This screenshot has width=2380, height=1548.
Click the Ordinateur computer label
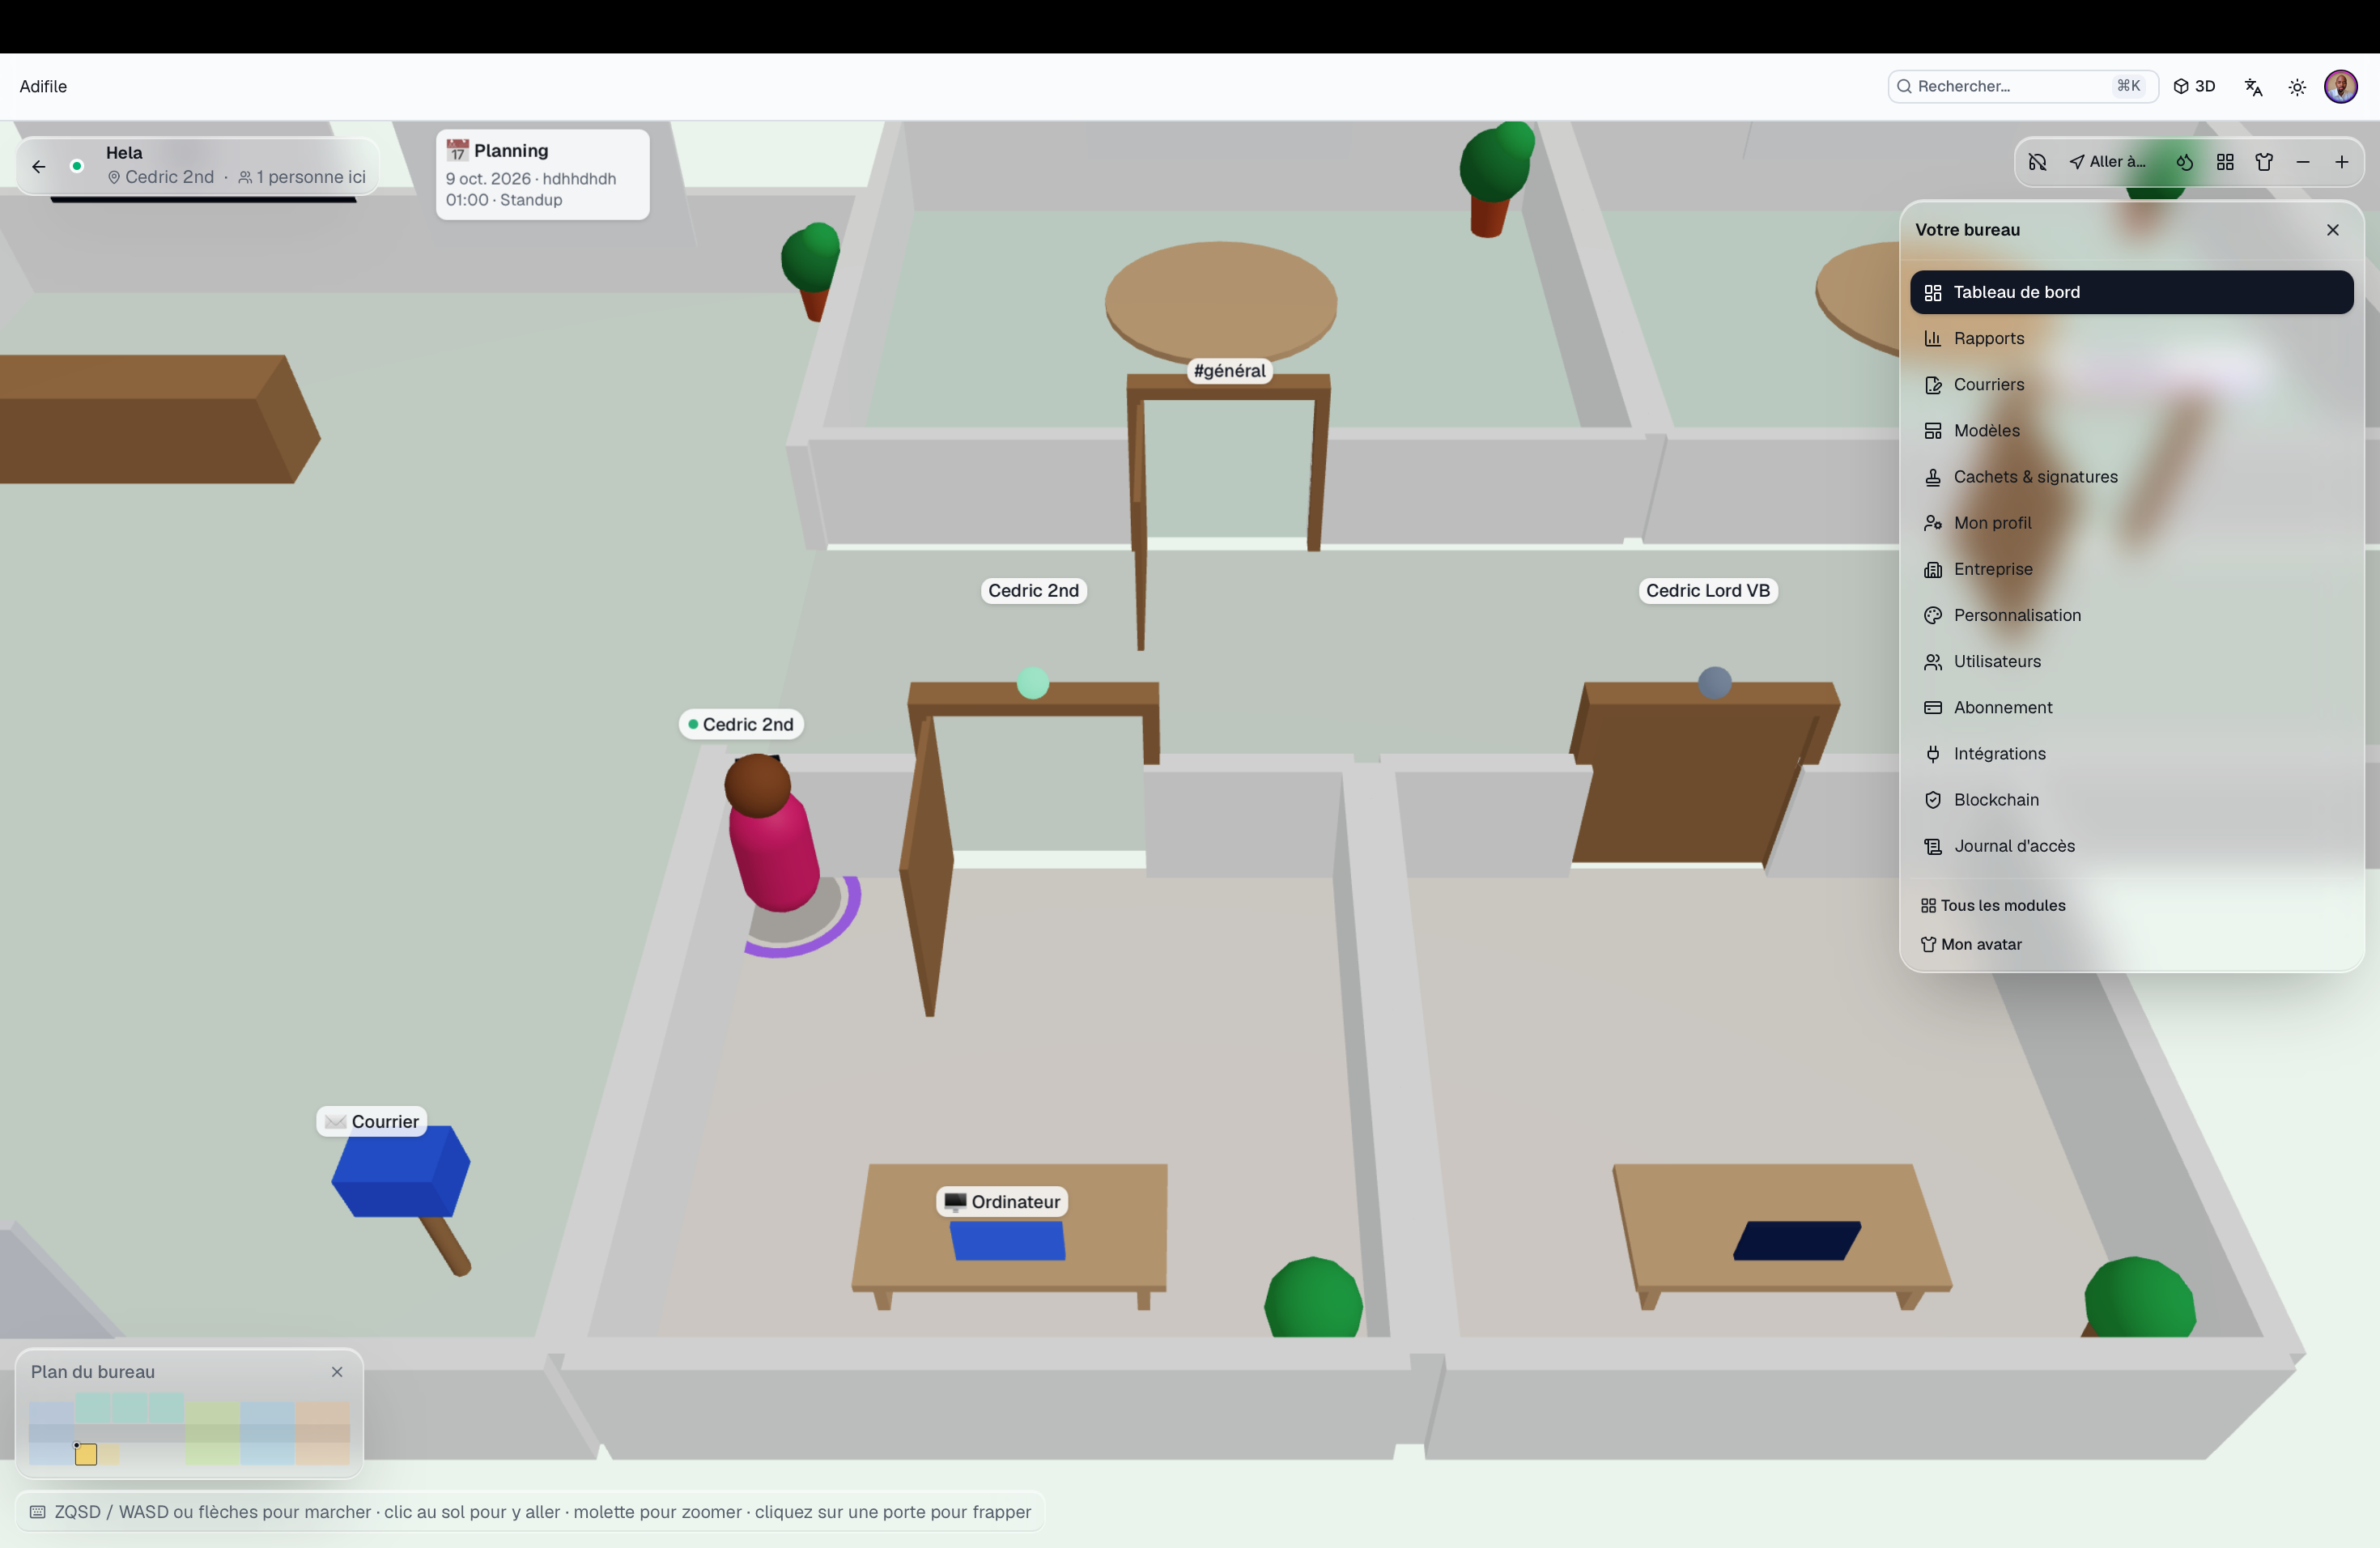1002,1202
